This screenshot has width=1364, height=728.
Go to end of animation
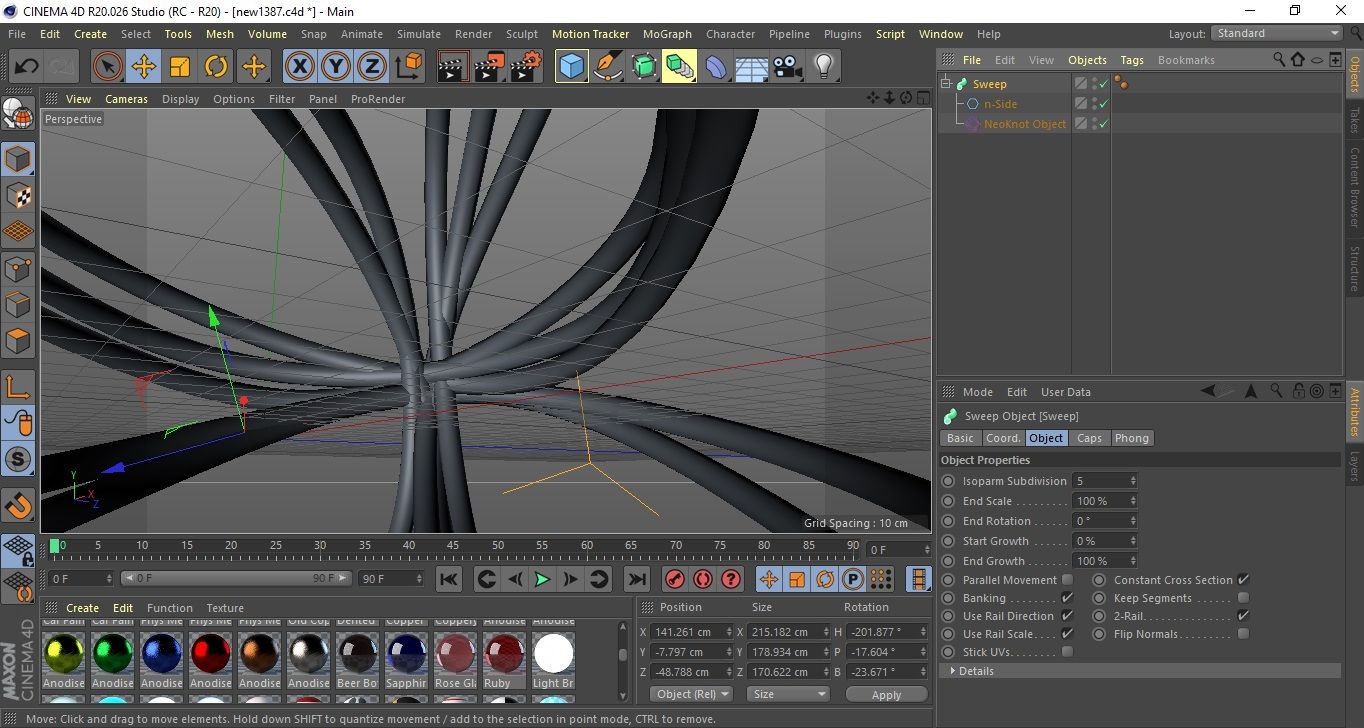coord(636,579)
